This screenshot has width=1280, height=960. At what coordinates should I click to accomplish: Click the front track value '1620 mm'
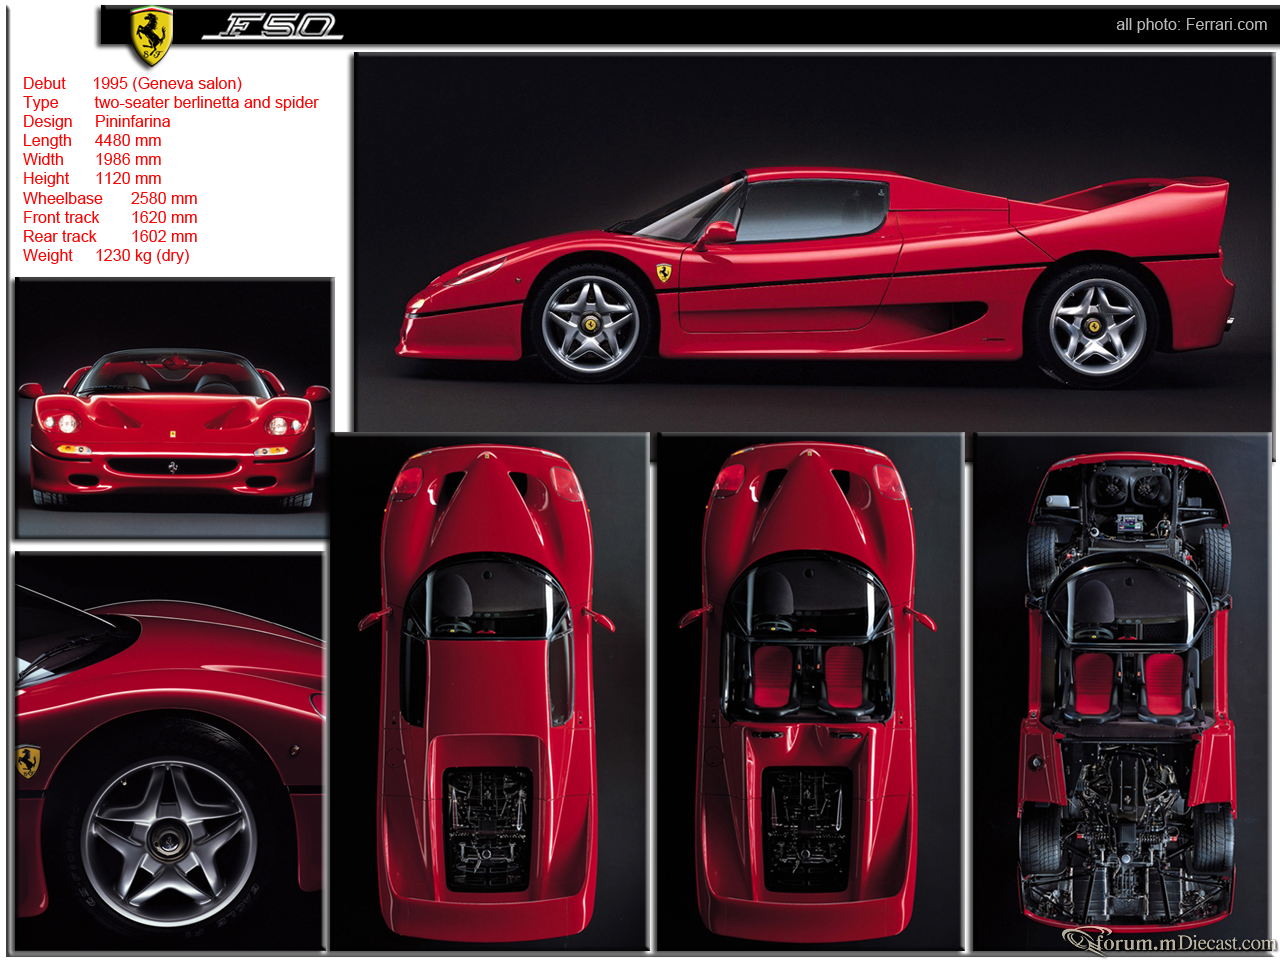pyautogui.click(x=164, y=218)
